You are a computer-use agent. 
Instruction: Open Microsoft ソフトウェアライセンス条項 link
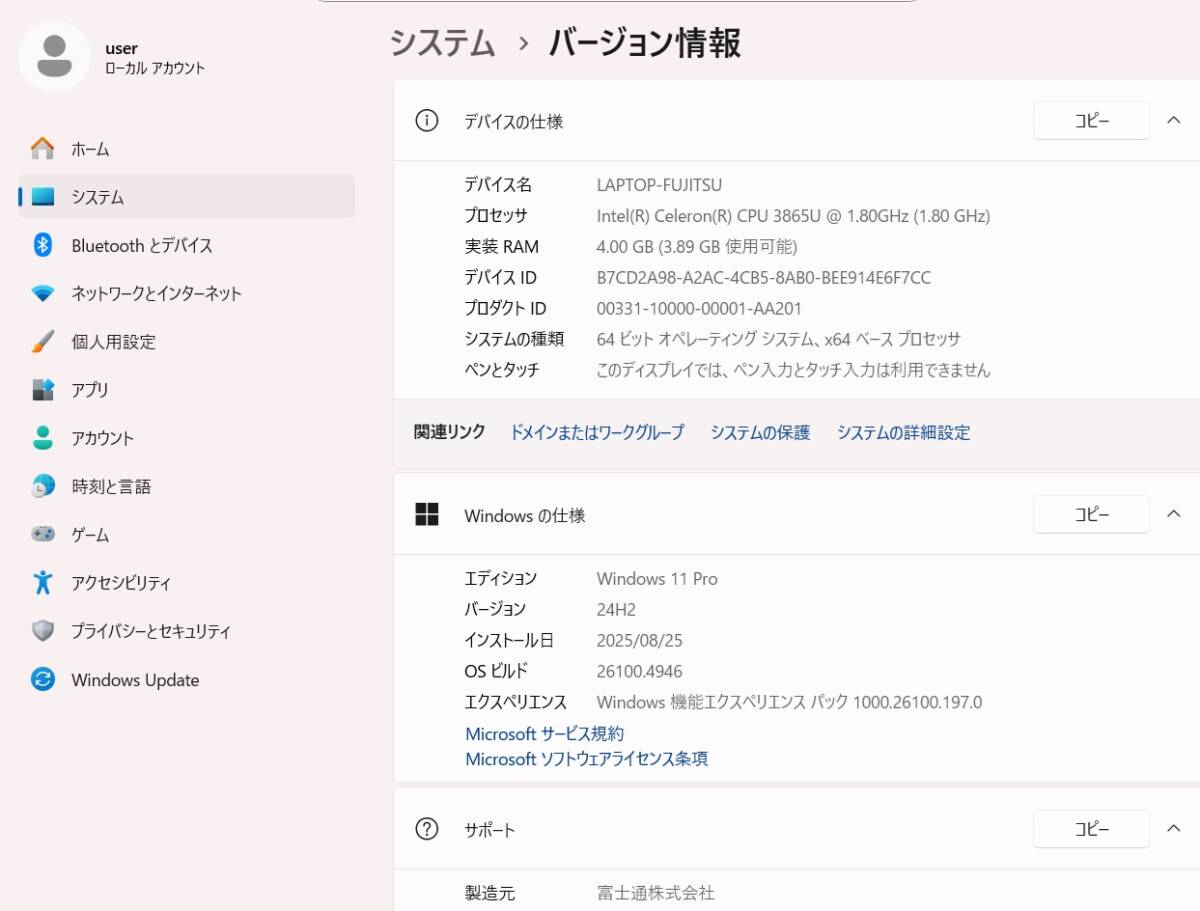586,760
